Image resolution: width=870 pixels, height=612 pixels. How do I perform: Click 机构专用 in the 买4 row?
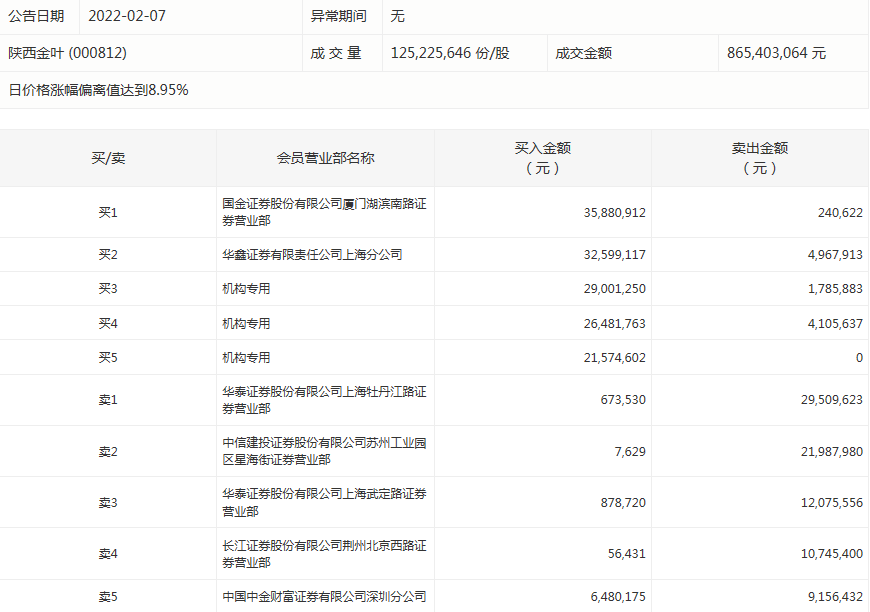[246, 323]
